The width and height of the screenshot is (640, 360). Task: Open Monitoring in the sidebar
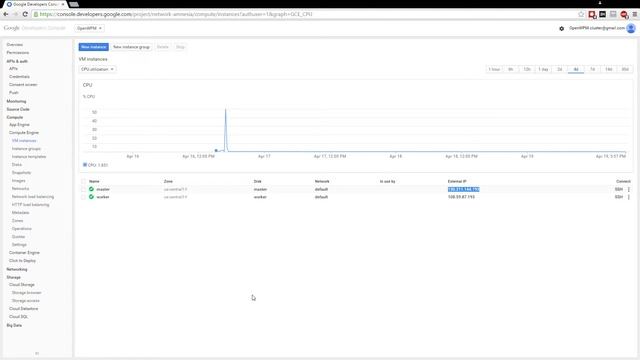[16, 101]
